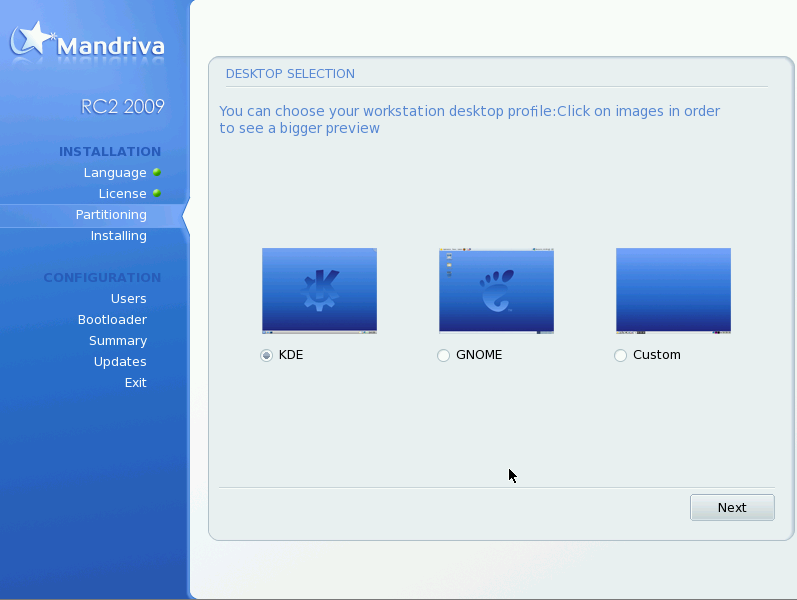This screenshot has height=600, width=797.
Task: Select the Custom radio button
Action: pos(621,355)
